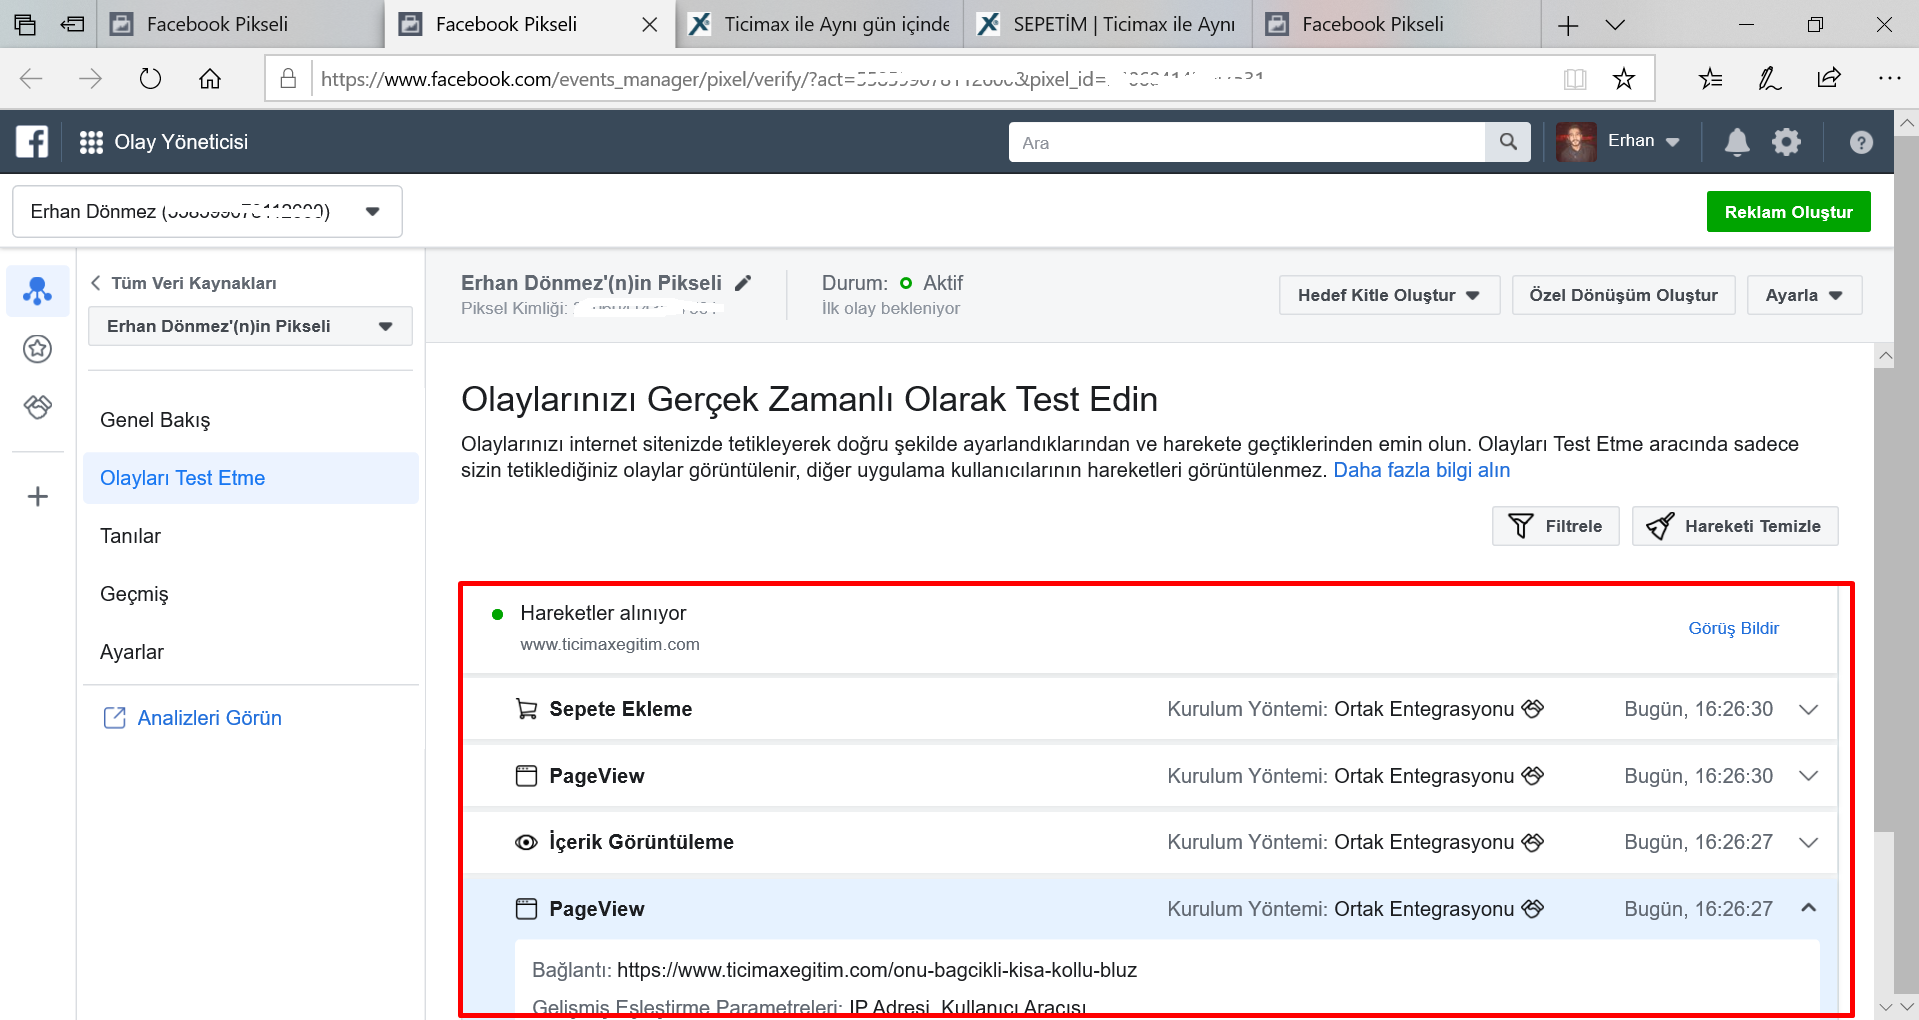Select the star custom conversions sidebar icon
Screen dimensions: 1919x1020
click(38, 349)
